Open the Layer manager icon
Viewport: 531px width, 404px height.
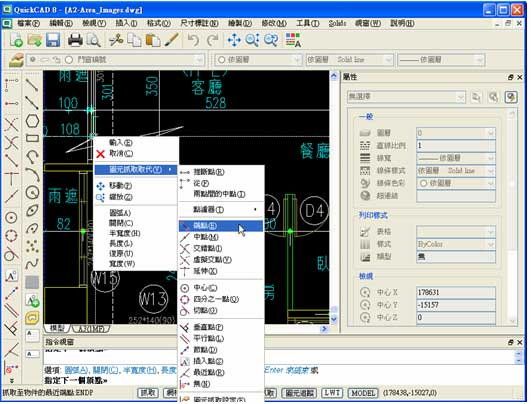(16, 60)
